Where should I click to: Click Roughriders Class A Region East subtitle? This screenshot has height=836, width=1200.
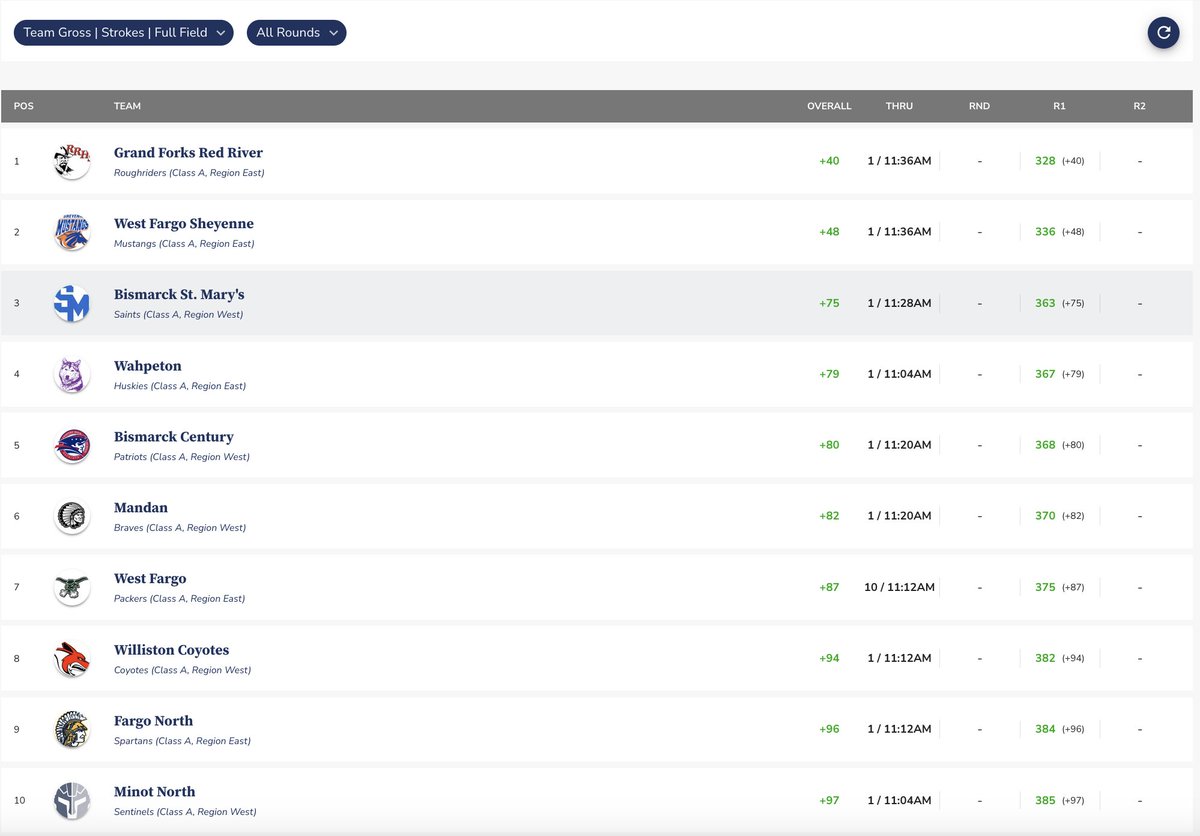tap(189, 173)
